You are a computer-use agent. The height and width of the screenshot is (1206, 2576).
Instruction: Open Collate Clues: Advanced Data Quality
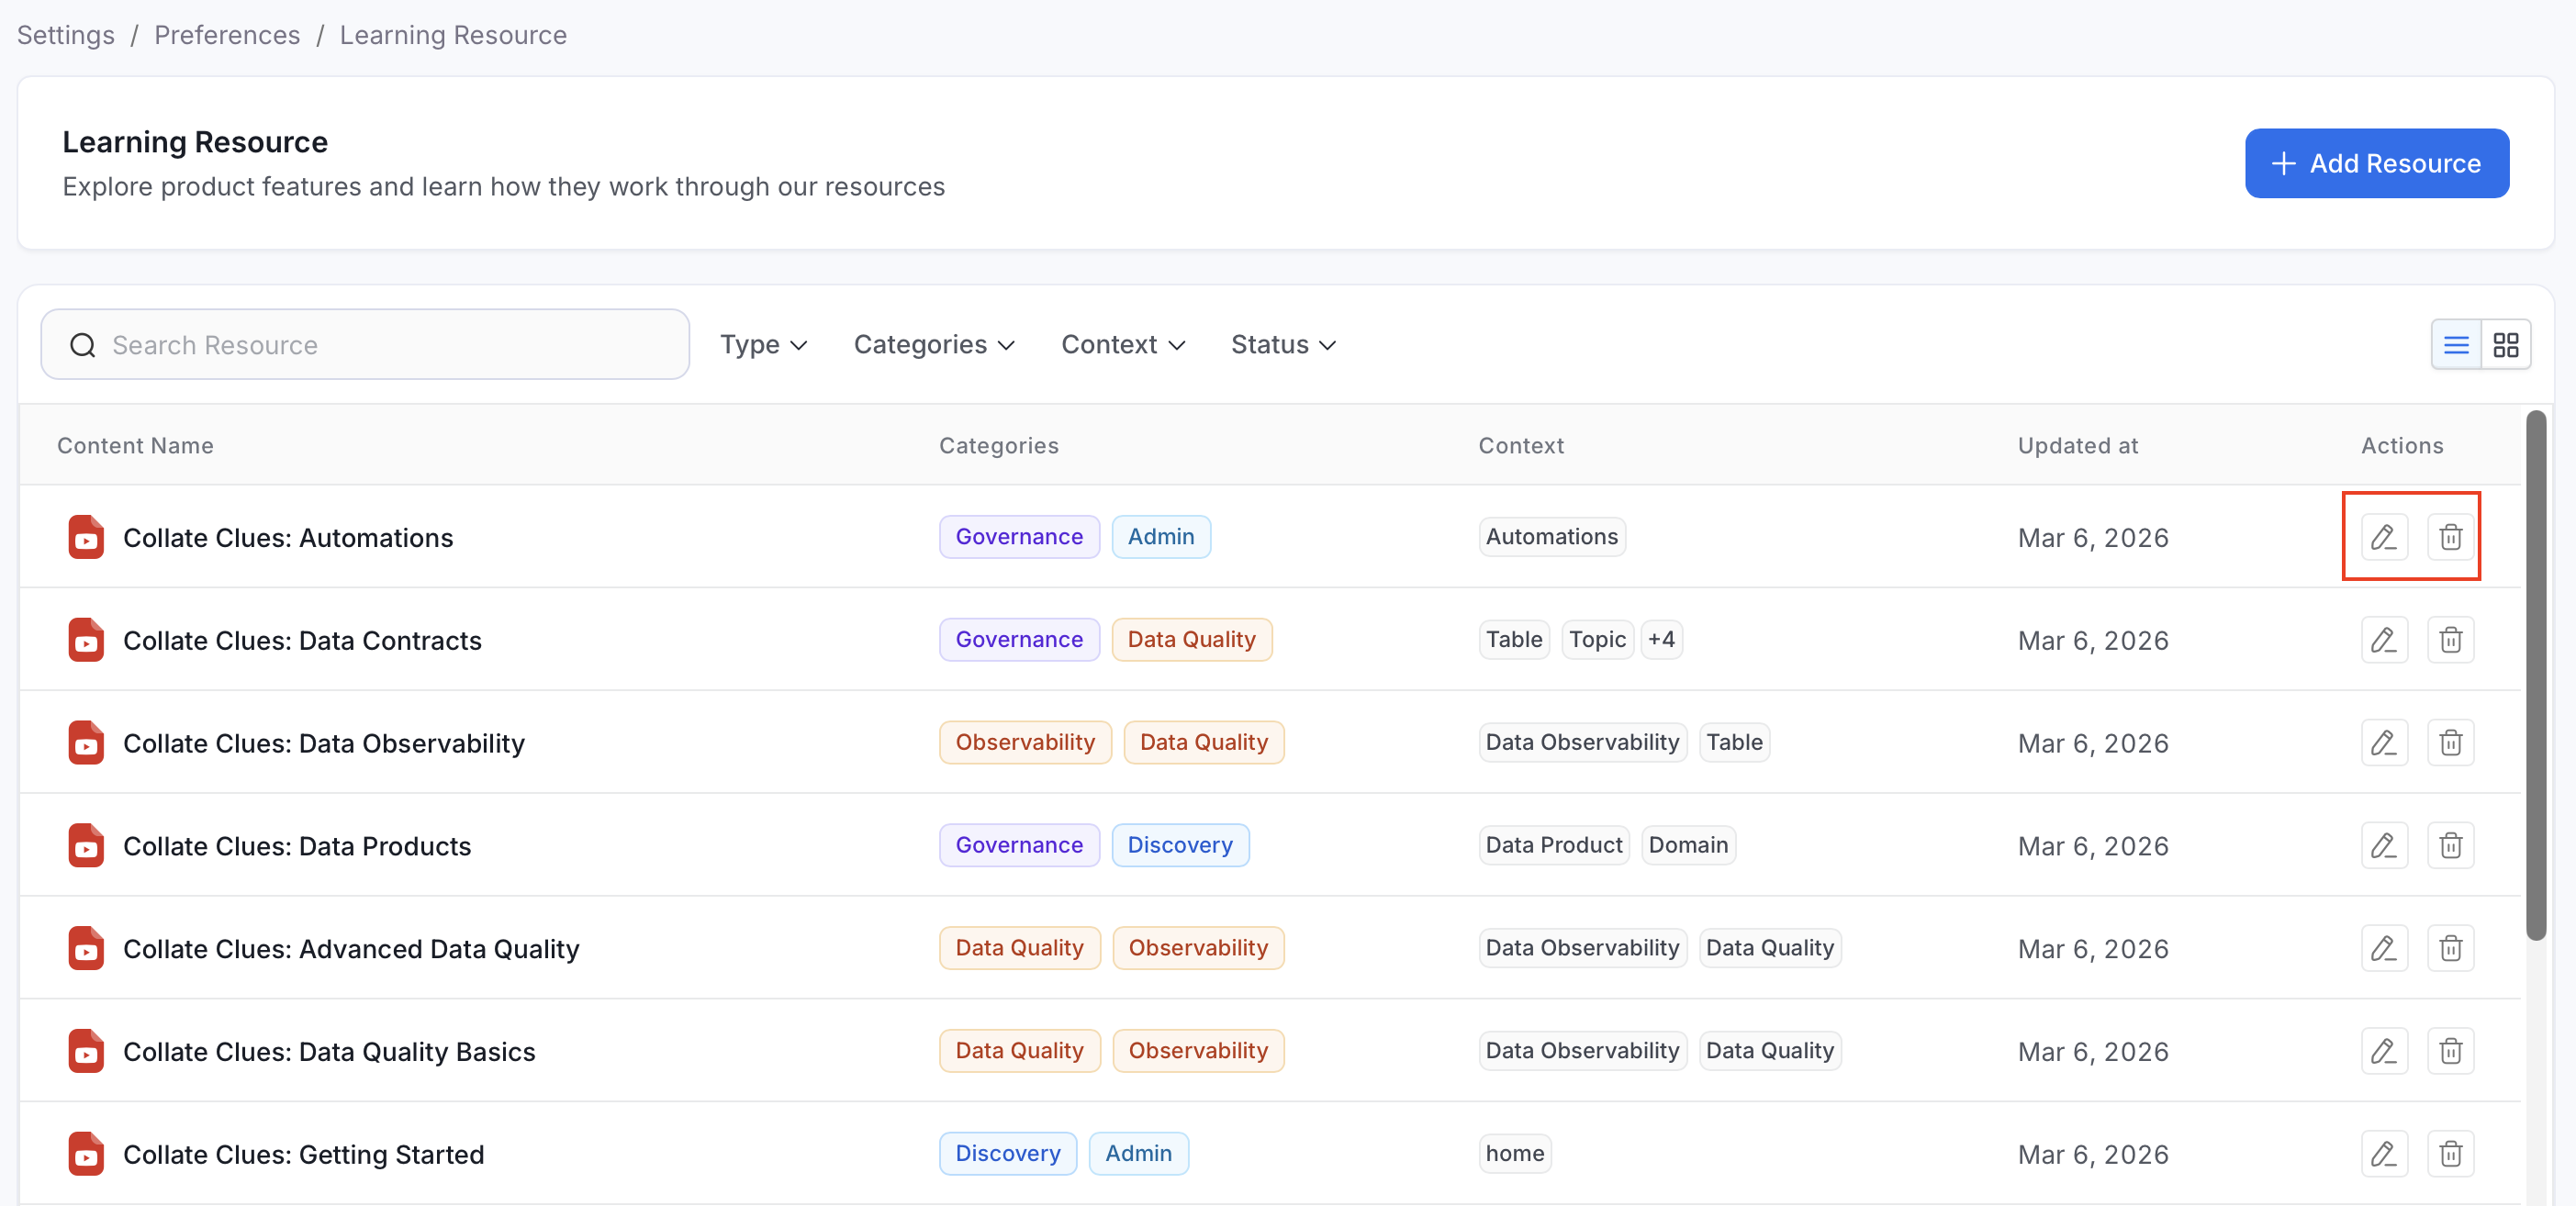[351, 949]
